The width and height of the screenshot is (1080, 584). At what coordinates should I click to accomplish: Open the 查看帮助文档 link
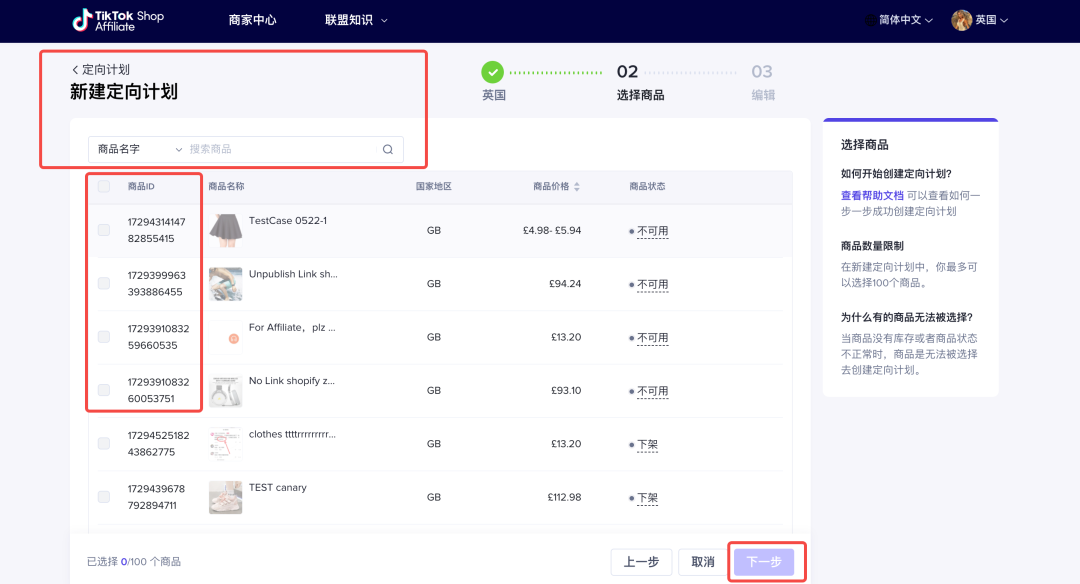coord(872,196)
